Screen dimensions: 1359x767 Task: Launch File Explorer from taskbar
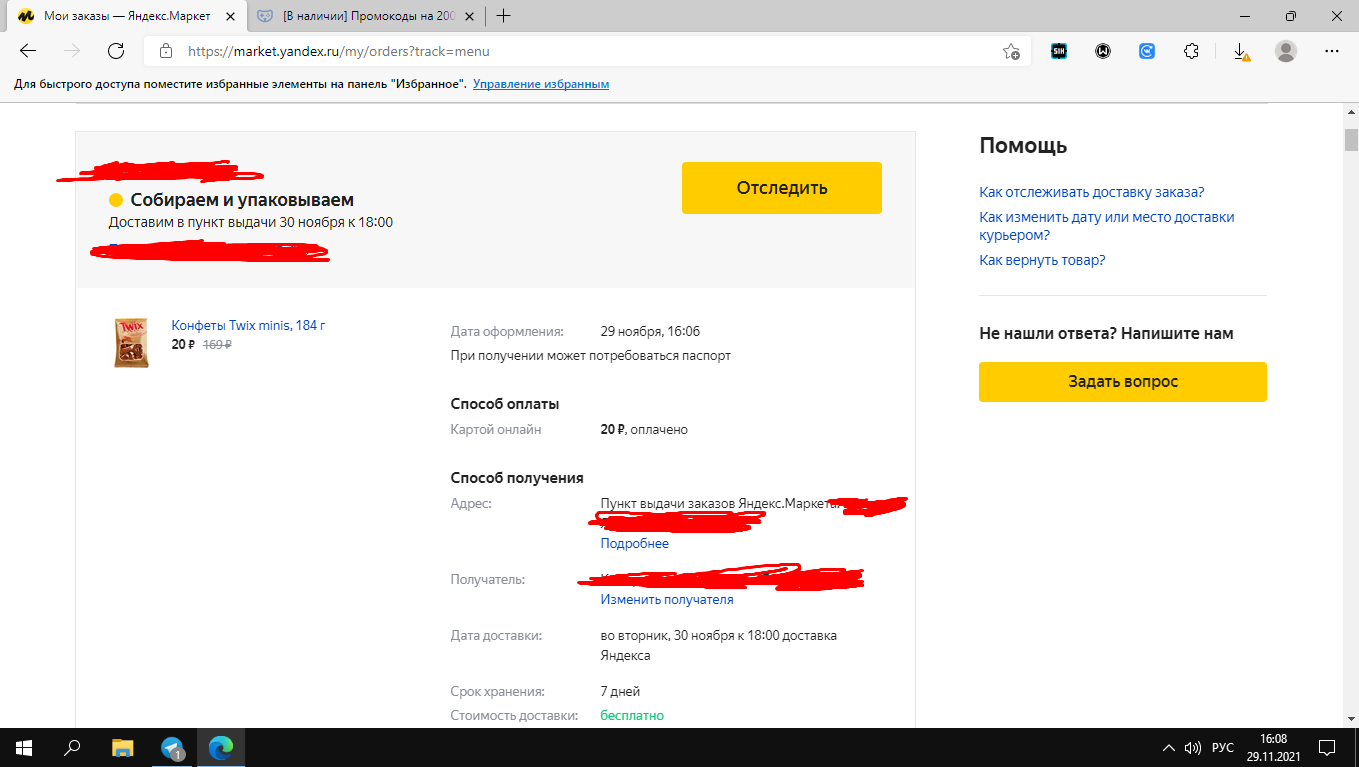pyautogui.click(x=122, y=747)
